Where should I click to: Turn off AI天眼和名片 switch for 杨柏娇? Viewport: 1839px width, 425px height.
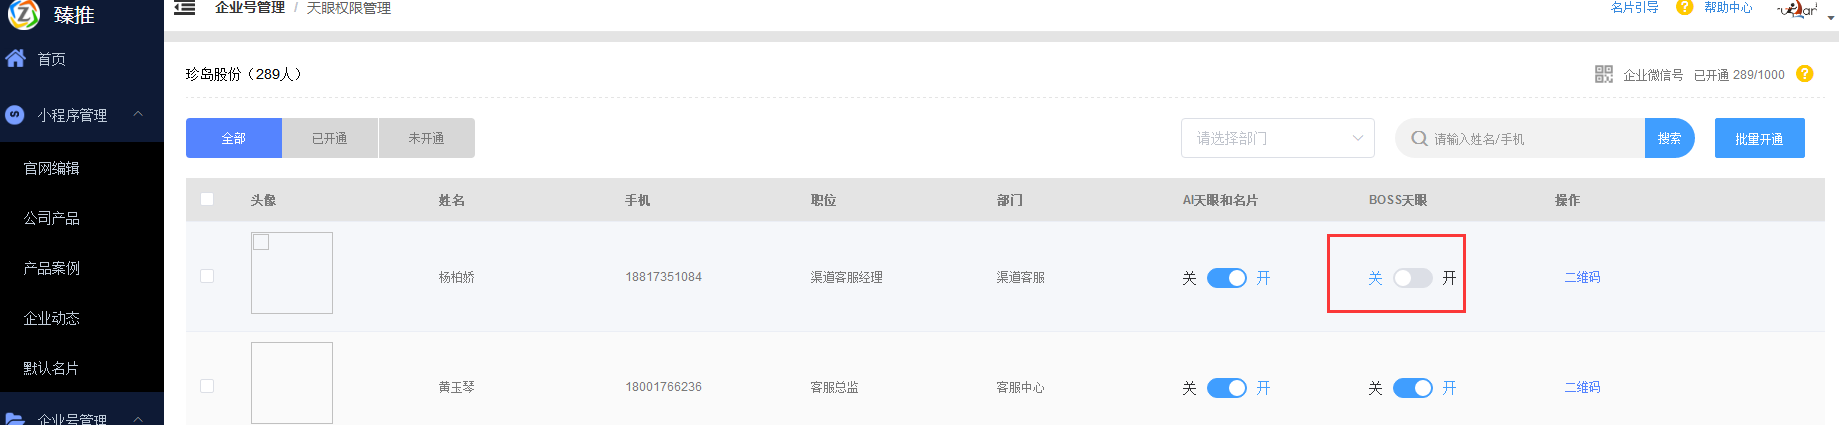(1226, 278)
